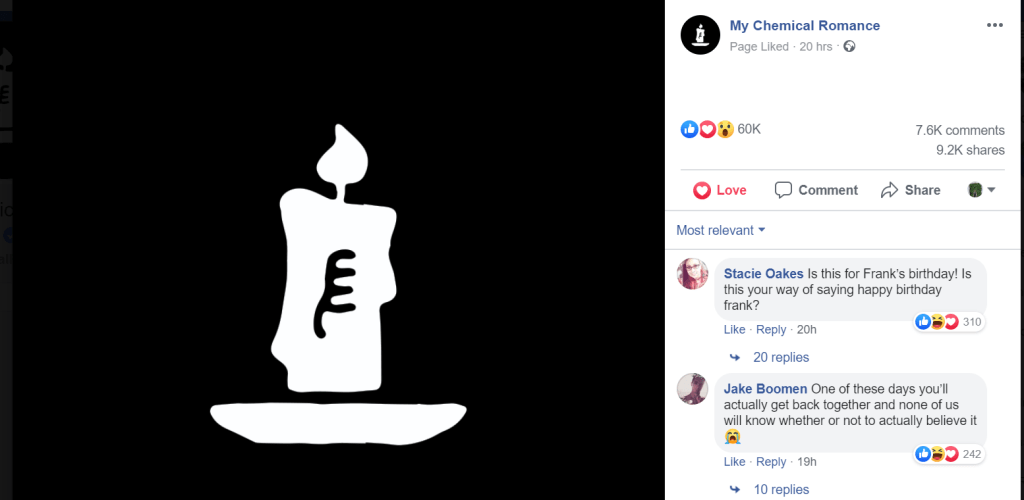
Task: Click the 7.6K comments link
Action: [960, 130]
